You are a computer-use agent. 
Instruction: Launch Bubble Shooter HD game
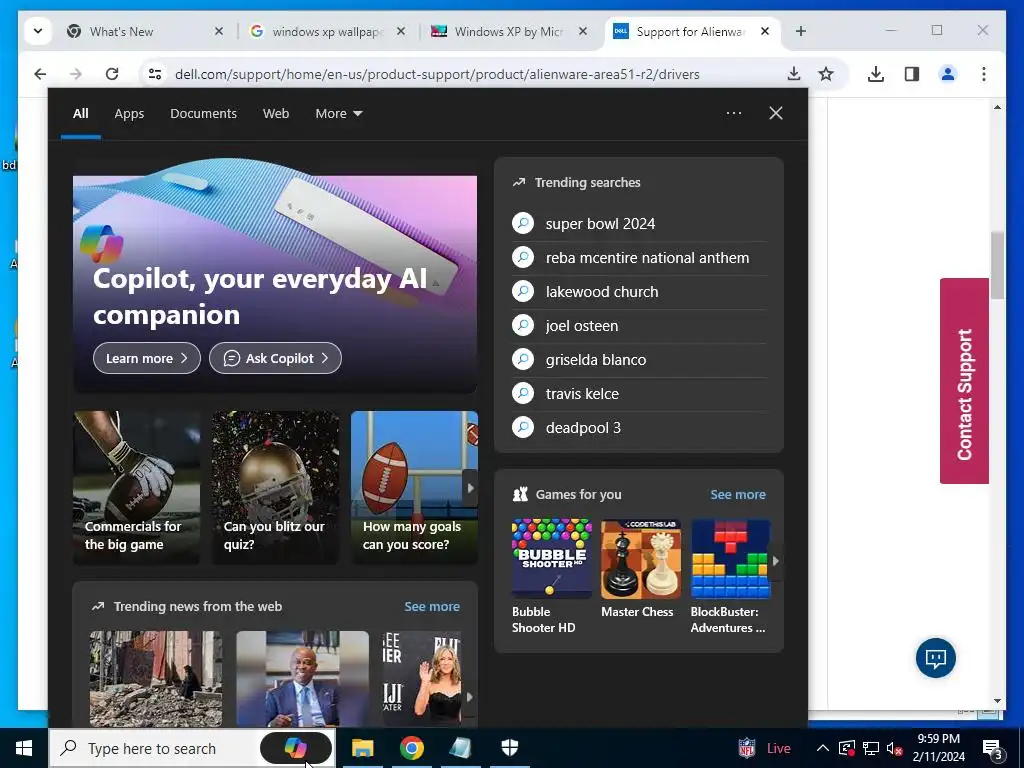click(x=551, y=577)
